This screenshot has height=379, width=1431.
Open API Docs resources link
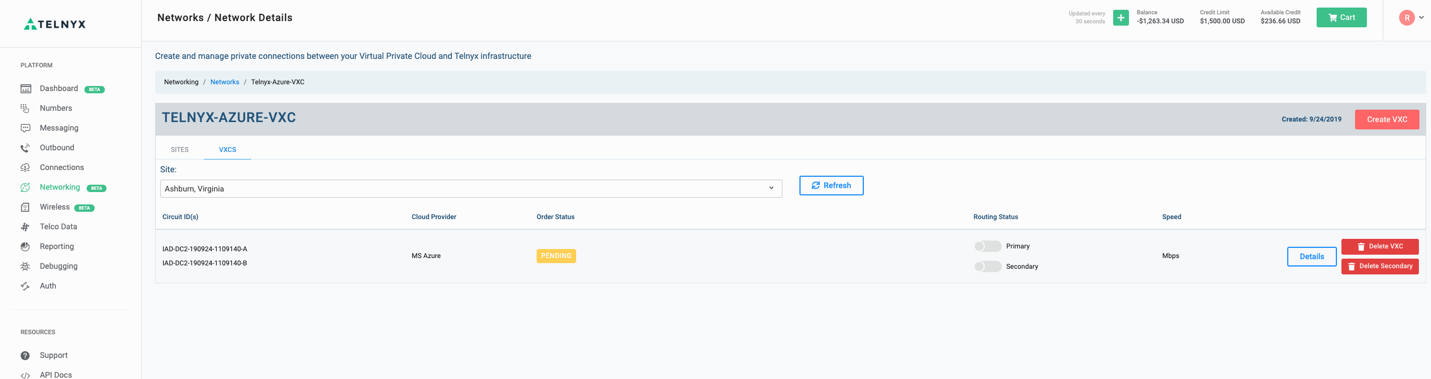pos(56,375)
